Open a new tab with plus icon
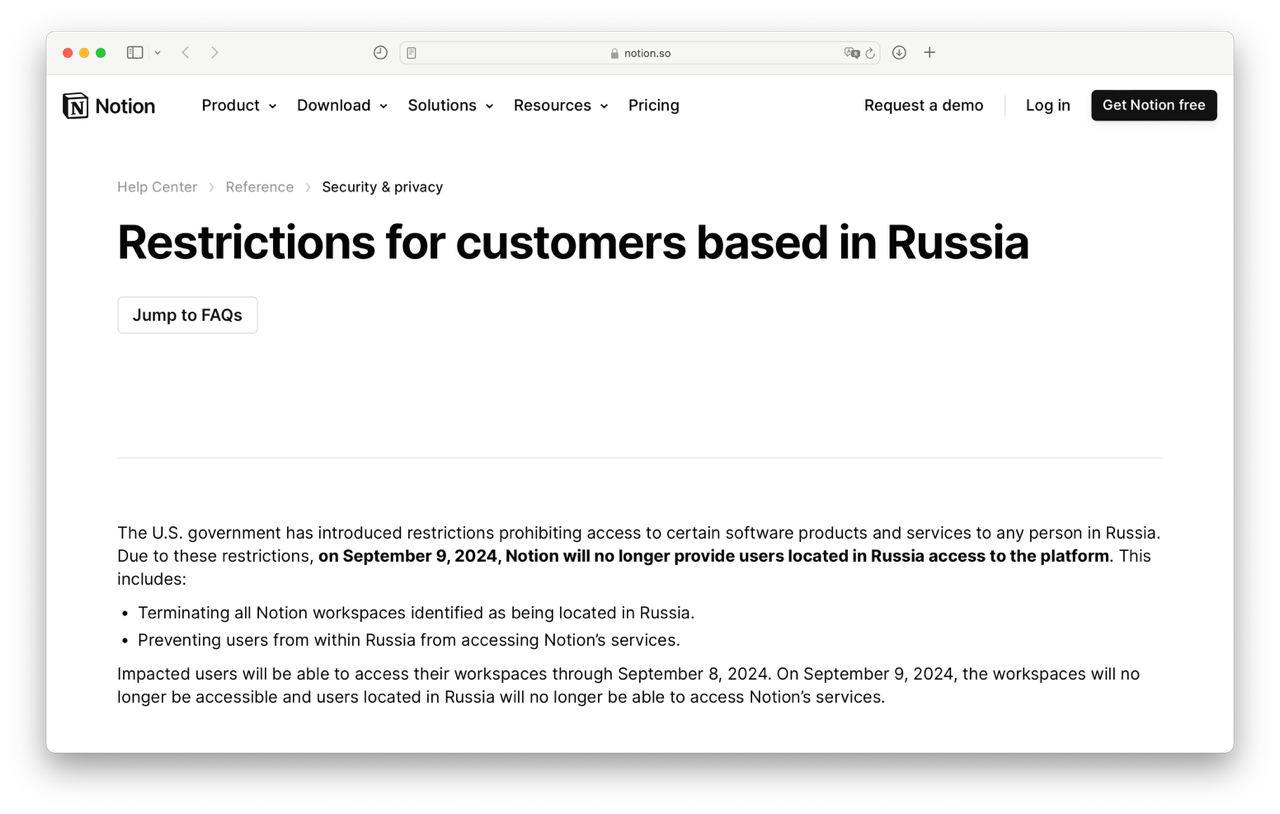This screenshot has width=1280, height=814. pyautogui.click(x=929, y=52)
